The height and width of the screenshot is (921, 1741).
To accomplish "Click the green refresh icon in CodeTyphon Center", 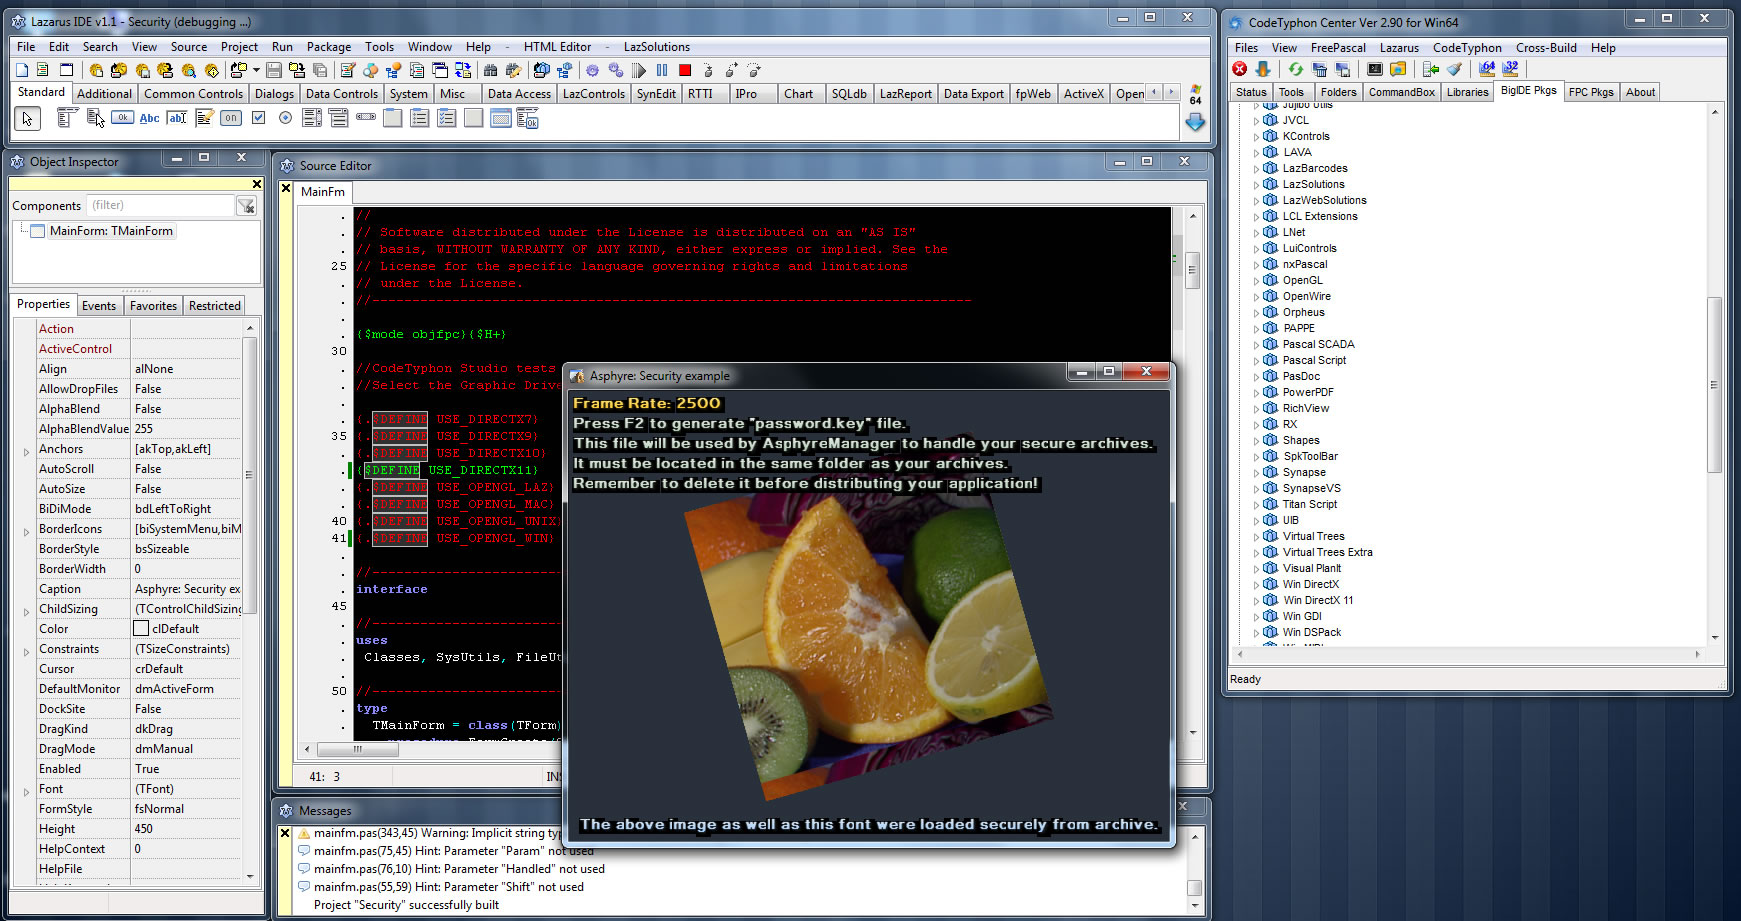I will pos(1295,69).
